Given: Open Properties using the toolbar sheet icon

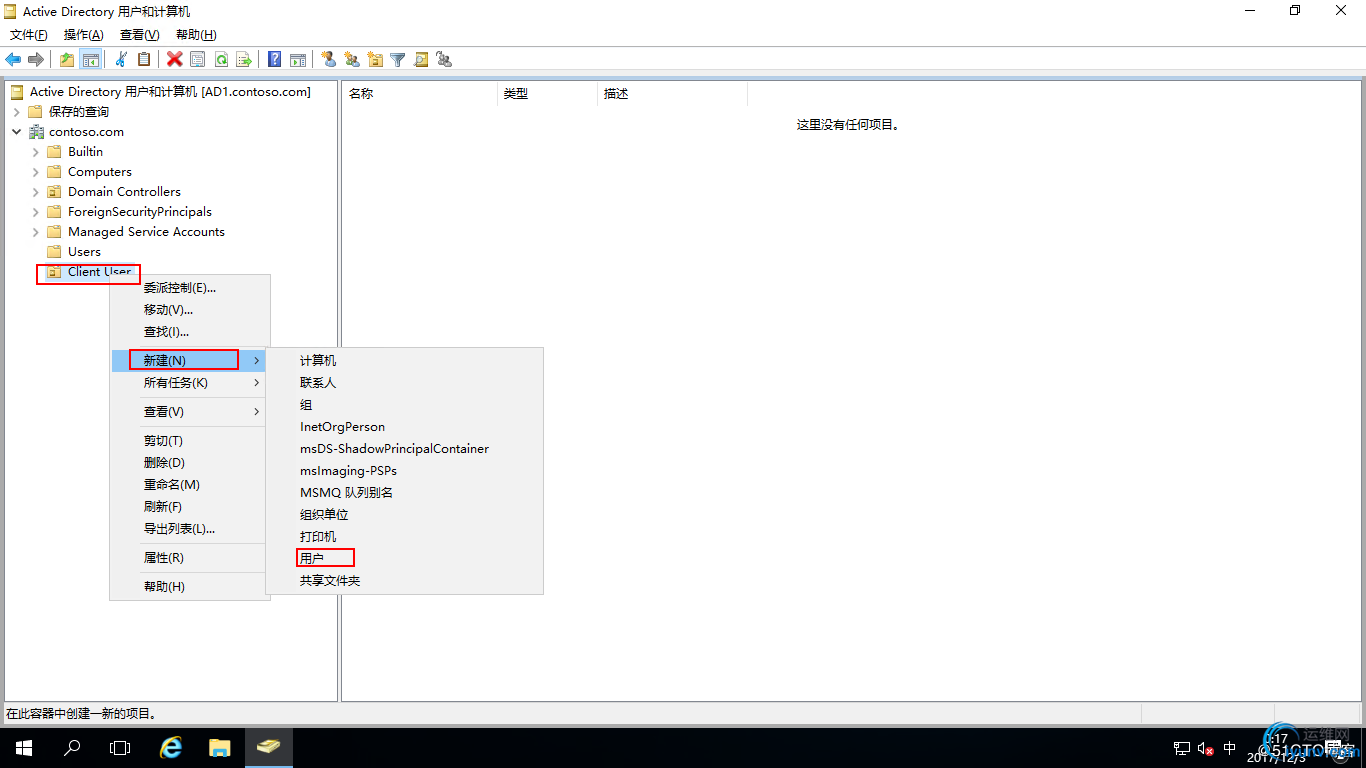Looking at the screenshot, I should (x=198, y=59).
